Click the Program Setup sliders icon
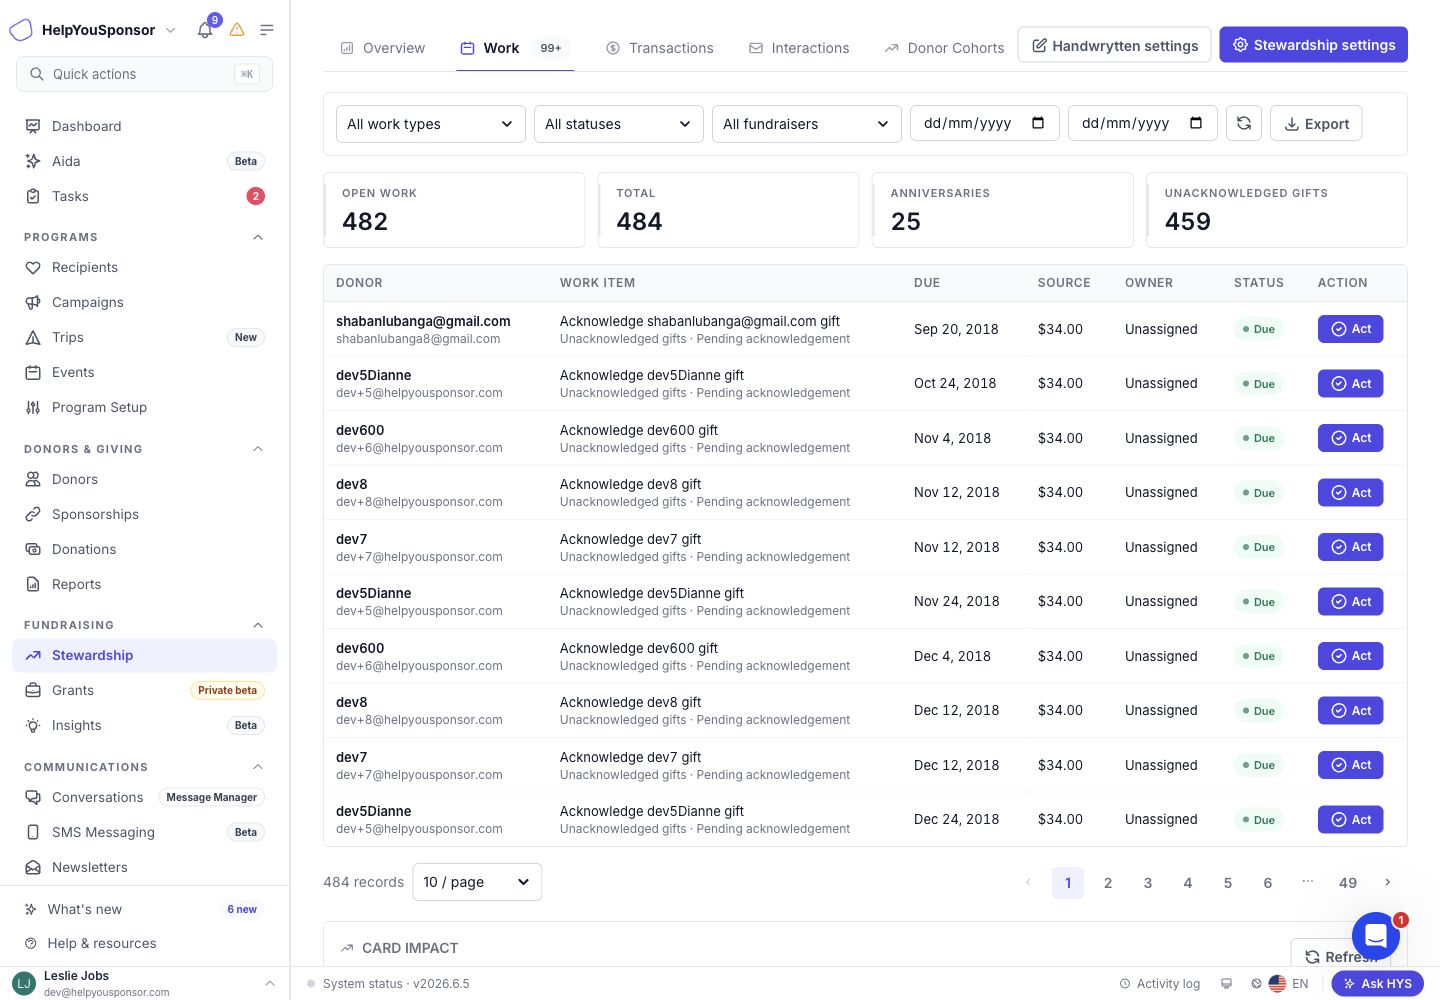Viewport: 1440px width, 1000px height. (33, 407)
